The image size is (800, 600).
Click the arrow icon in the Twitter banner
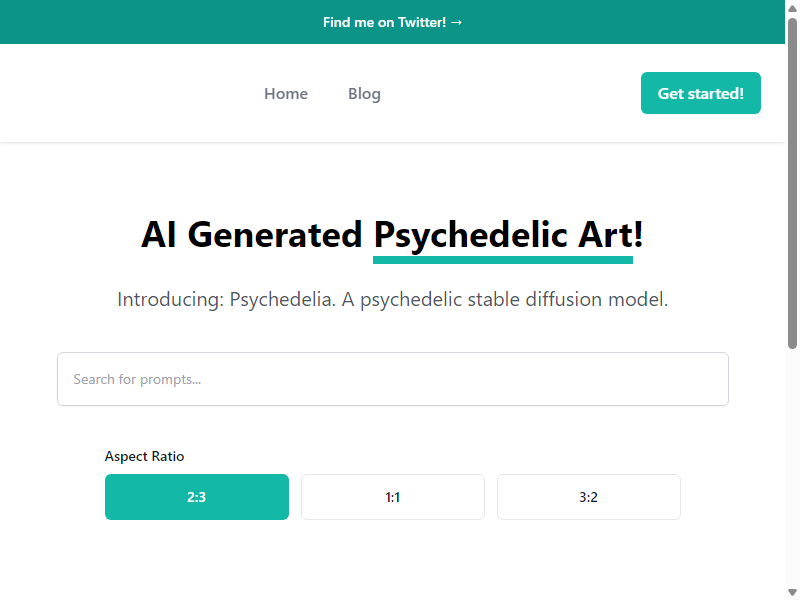pos(457,22)
